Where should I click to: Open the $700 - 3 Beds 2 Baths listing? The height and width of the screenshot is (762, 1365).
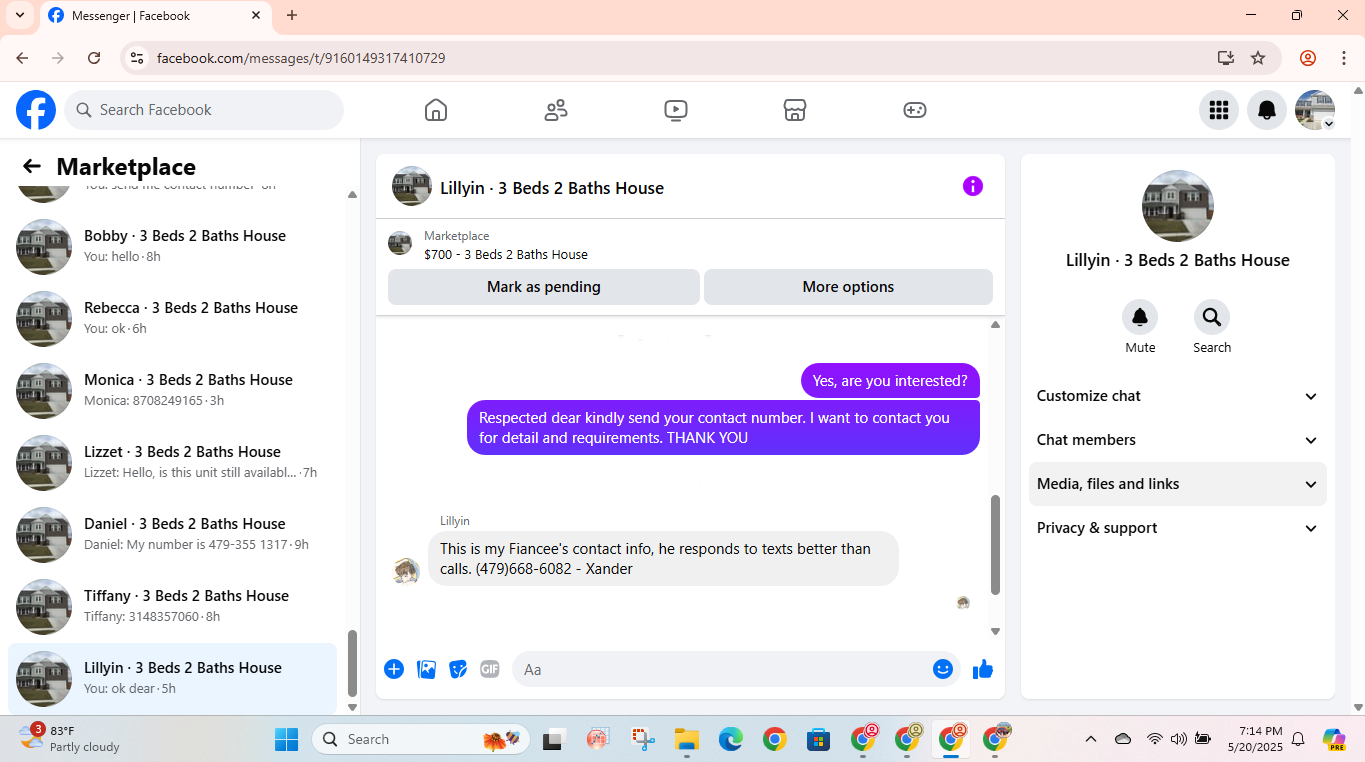pyautogui.click(x=505, y=254)
